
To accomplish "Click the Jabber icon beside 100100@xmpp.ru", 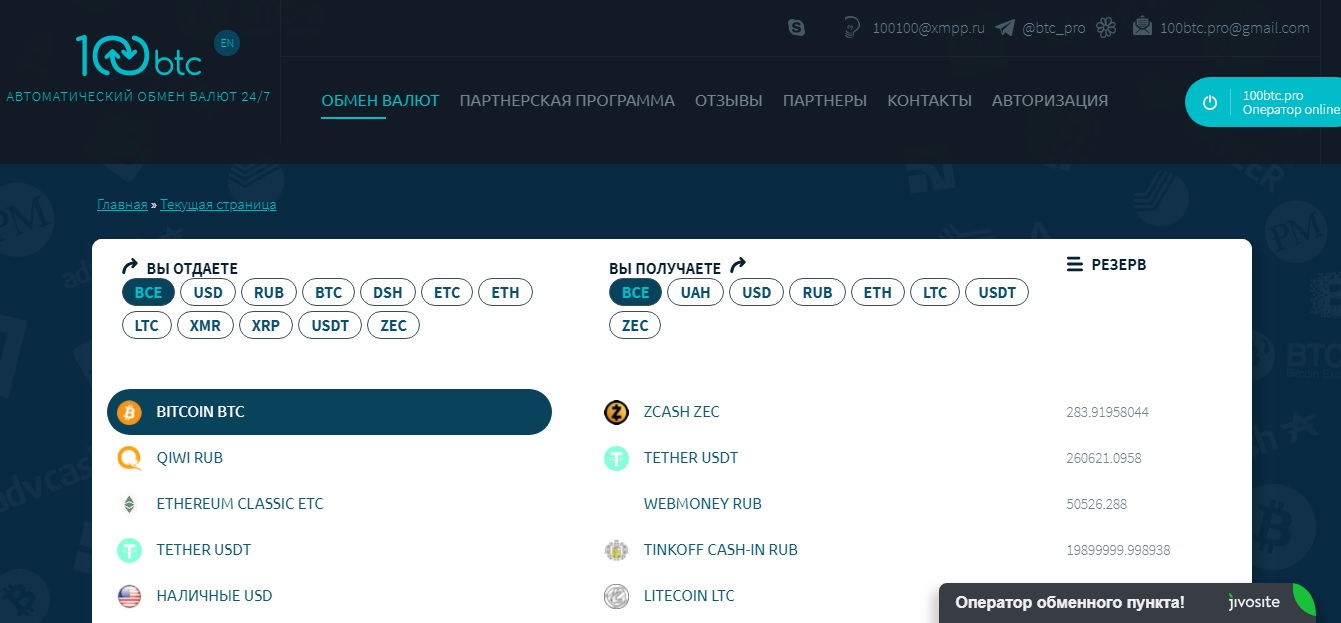I will [852, 28].
